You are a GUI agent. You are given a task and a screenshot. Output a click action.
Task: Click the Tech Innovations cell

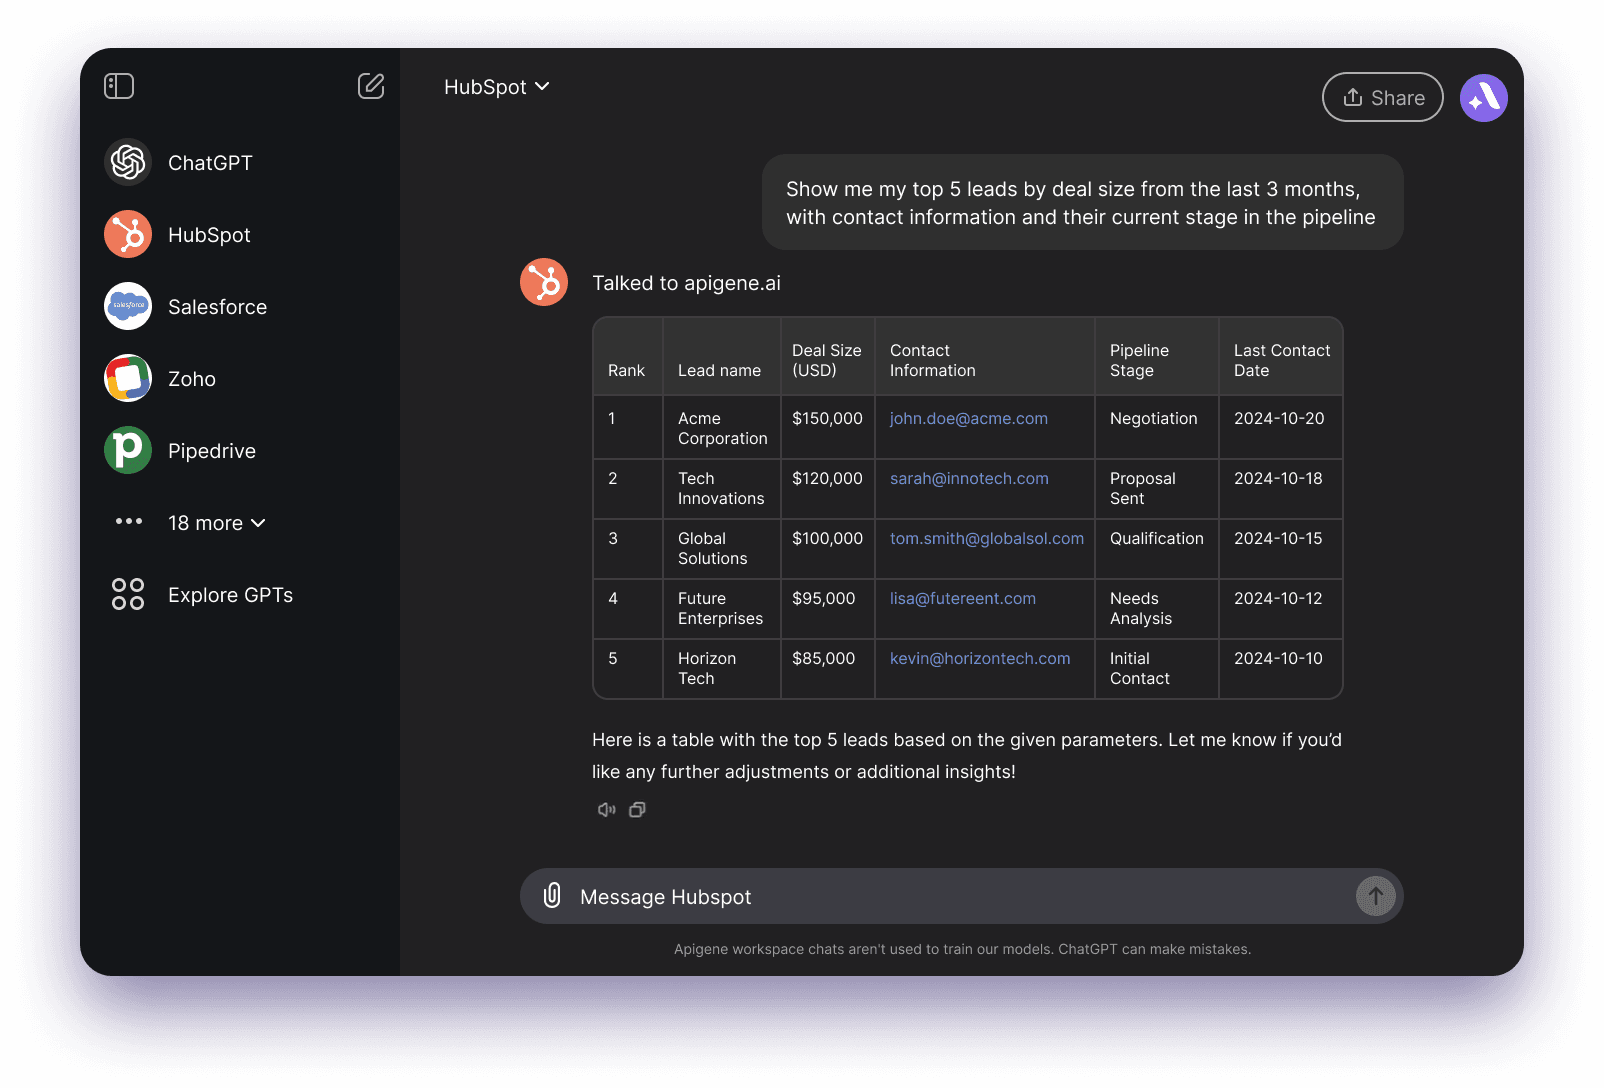click(721, 488)
